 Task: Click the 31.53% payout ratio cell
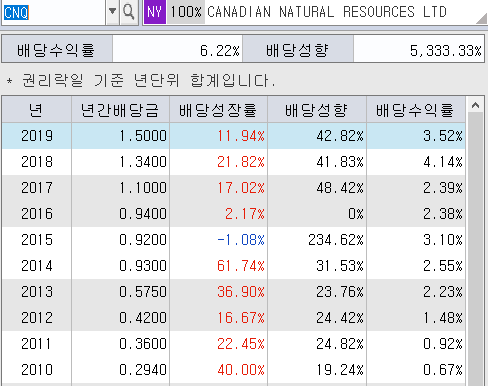(317, 266)
